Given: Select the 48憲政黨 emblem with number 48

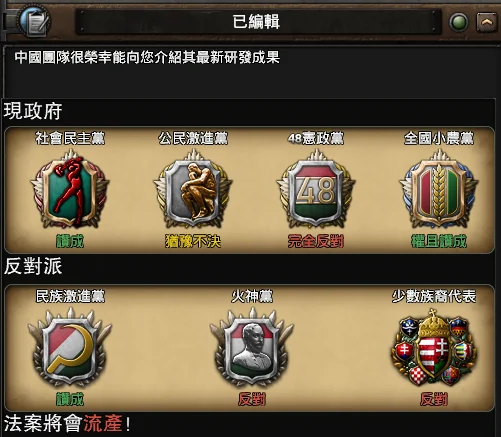Looking at the screenshot, I should click(316, 189).
